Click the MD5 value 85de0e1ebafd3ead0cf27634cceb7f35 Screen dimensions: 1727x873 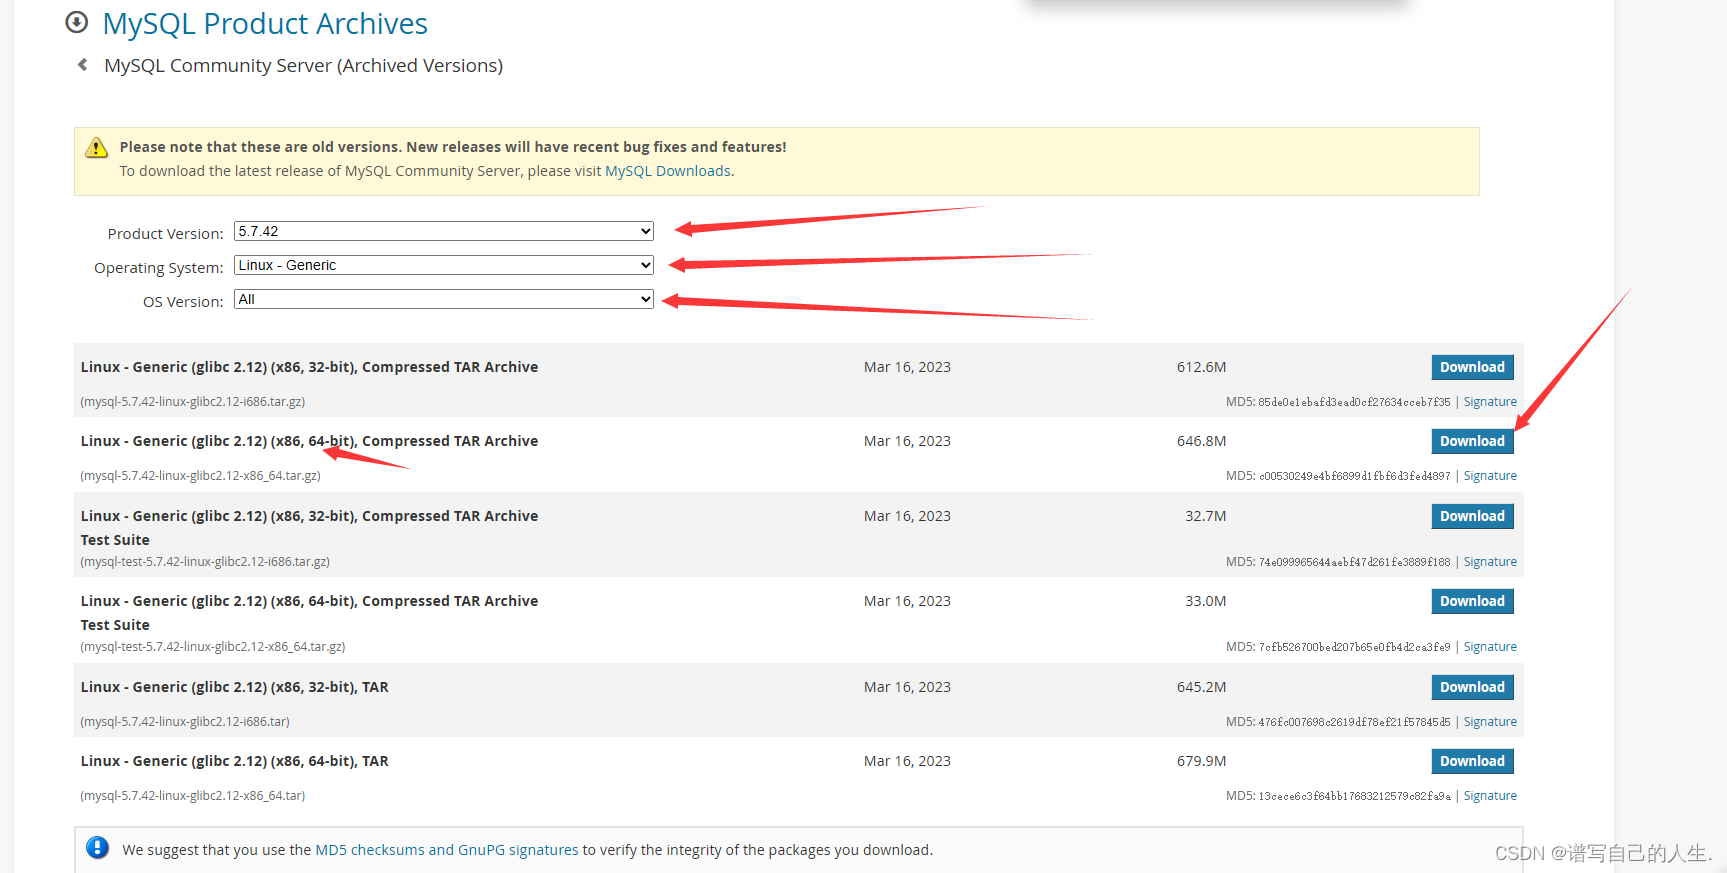[1354, 402]
